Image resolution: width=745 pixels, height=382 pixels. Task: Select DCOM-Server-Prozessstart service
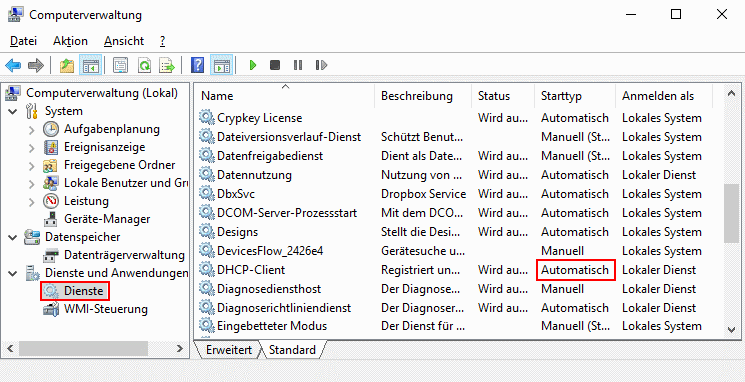coord(287,213)
